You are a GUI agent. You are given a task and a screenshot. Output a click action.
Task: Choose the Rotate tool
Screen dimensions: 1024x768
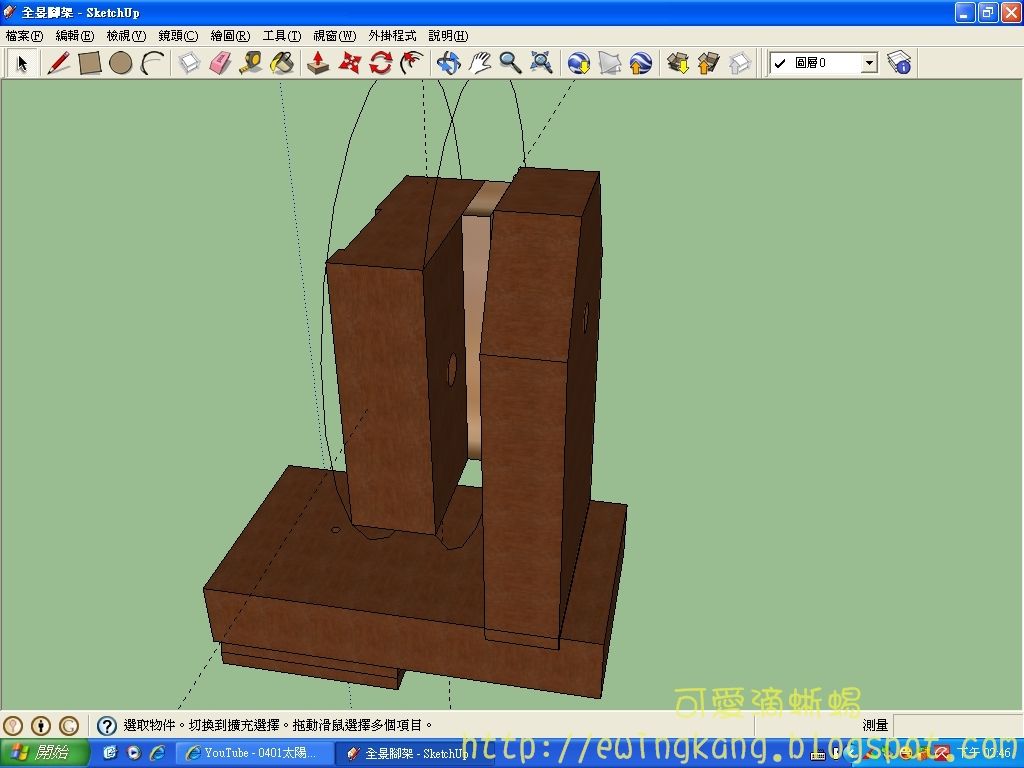[x=380, y=63]
